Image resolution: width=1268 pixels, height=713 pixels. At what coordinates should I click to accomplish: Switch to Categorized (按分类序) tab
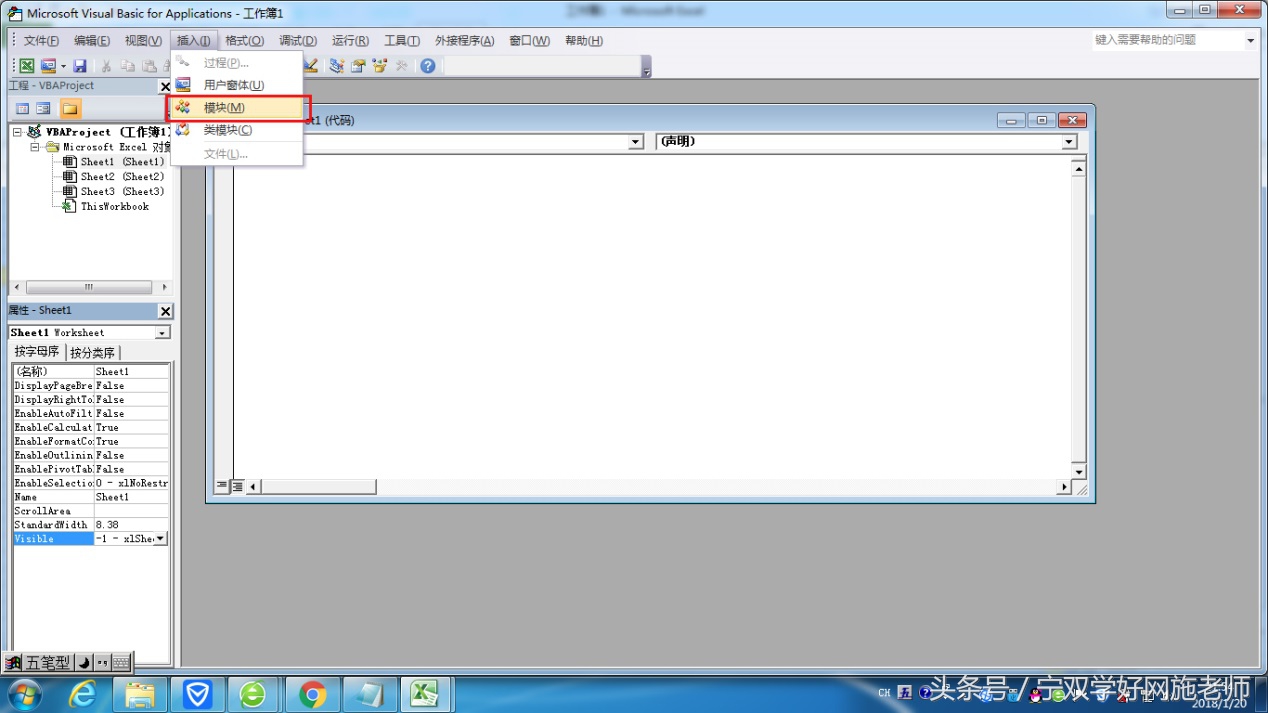click(93, 352)
